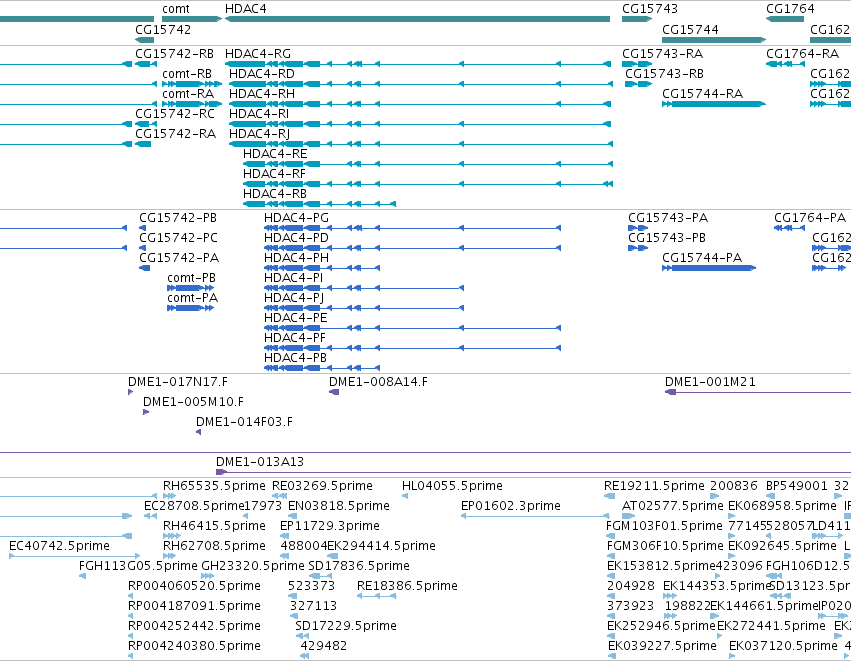Click transcript CG15742-RB label
The image size is (851, 661).
pyautogui.click(x=174, y=54)
